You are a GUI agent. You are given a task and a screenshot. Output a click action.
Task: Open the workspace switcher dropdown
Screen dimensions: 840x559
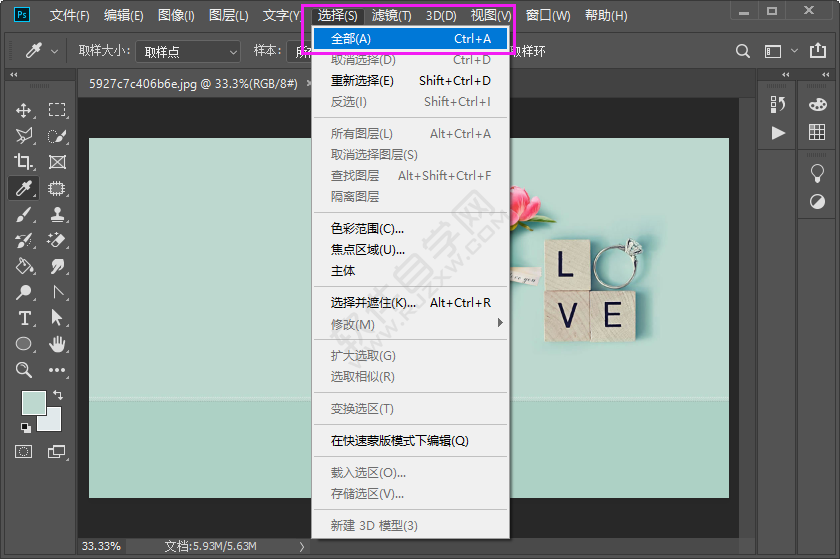coord(780,51)
